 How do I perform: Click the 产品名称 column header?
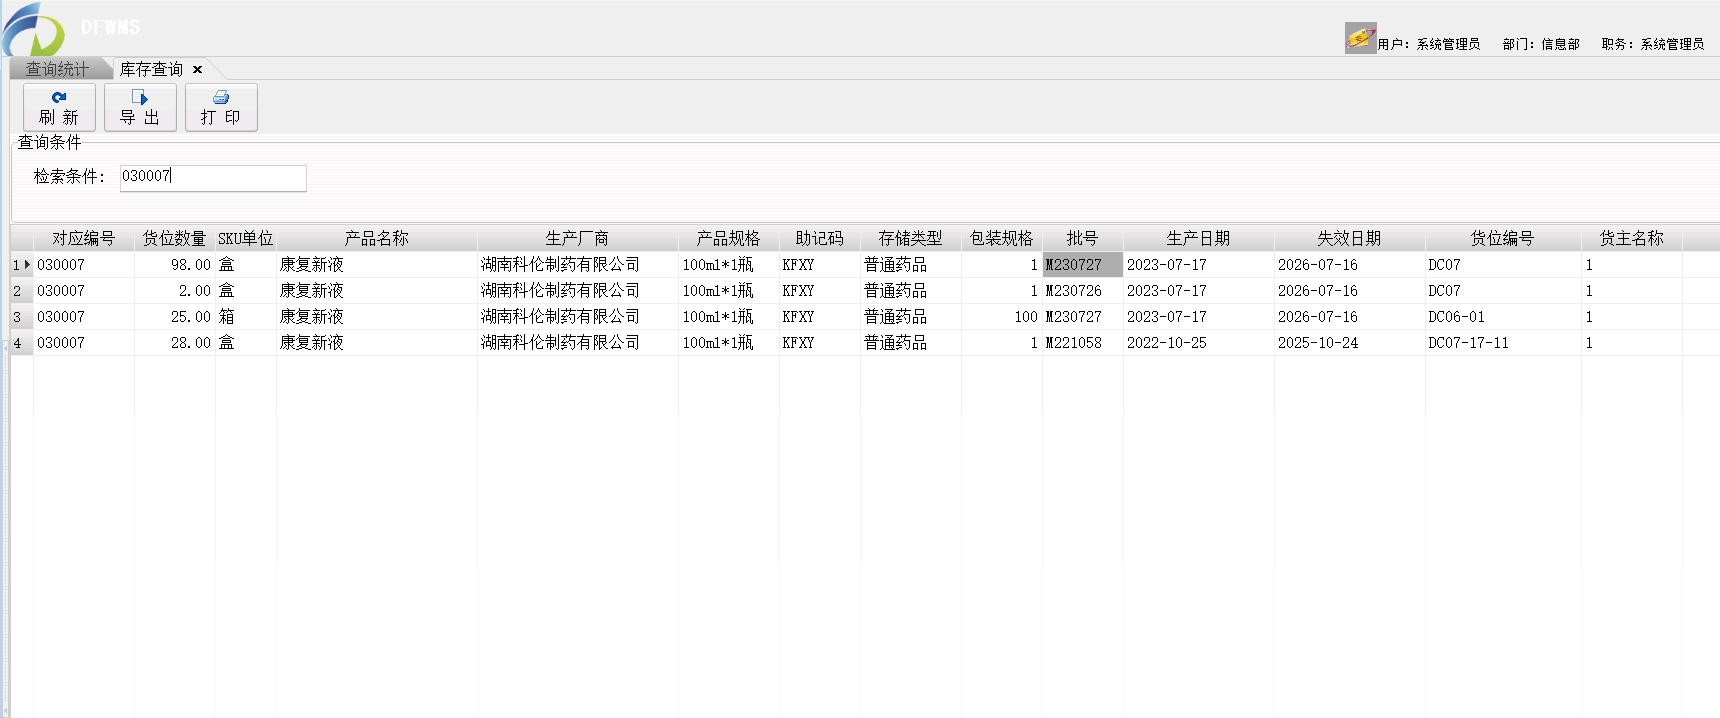[x=377, y=238]
